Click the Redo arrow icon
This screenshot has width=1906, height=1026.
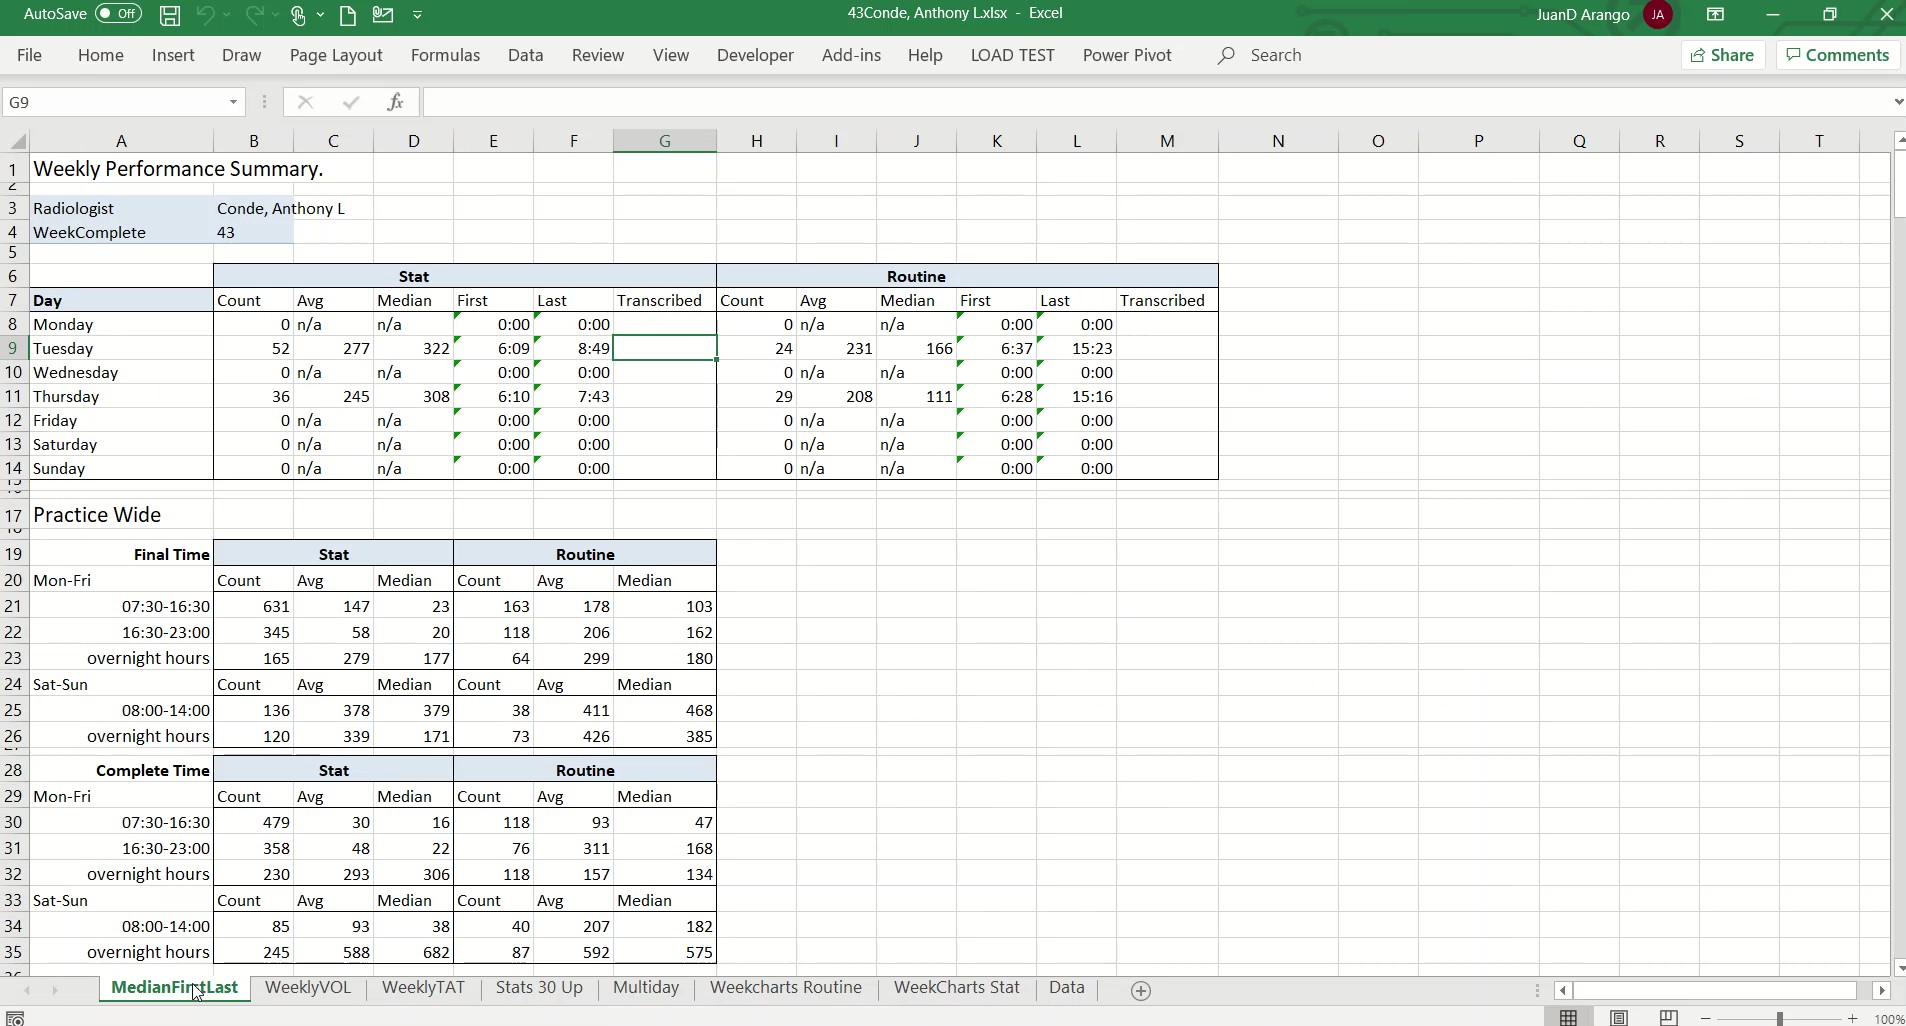(x=255, y=15)
